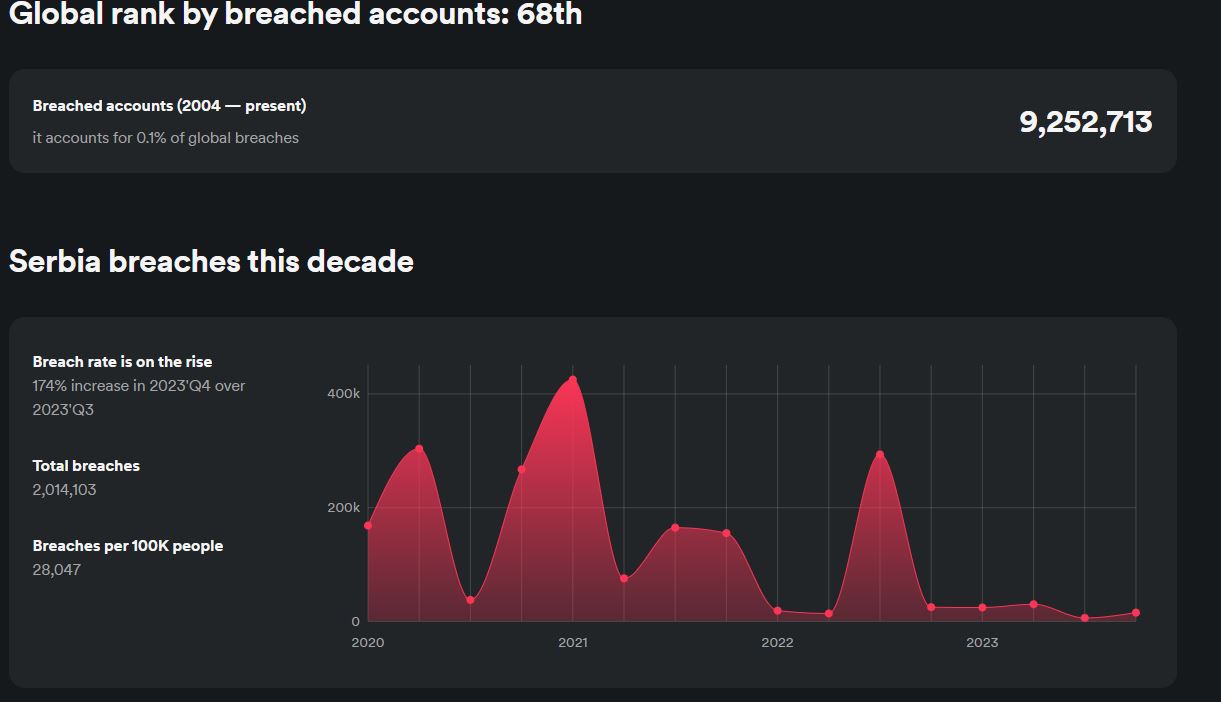Click the 200k y-axis label
The height and width of the screenshot is (702, 1221).
point(343,508)
